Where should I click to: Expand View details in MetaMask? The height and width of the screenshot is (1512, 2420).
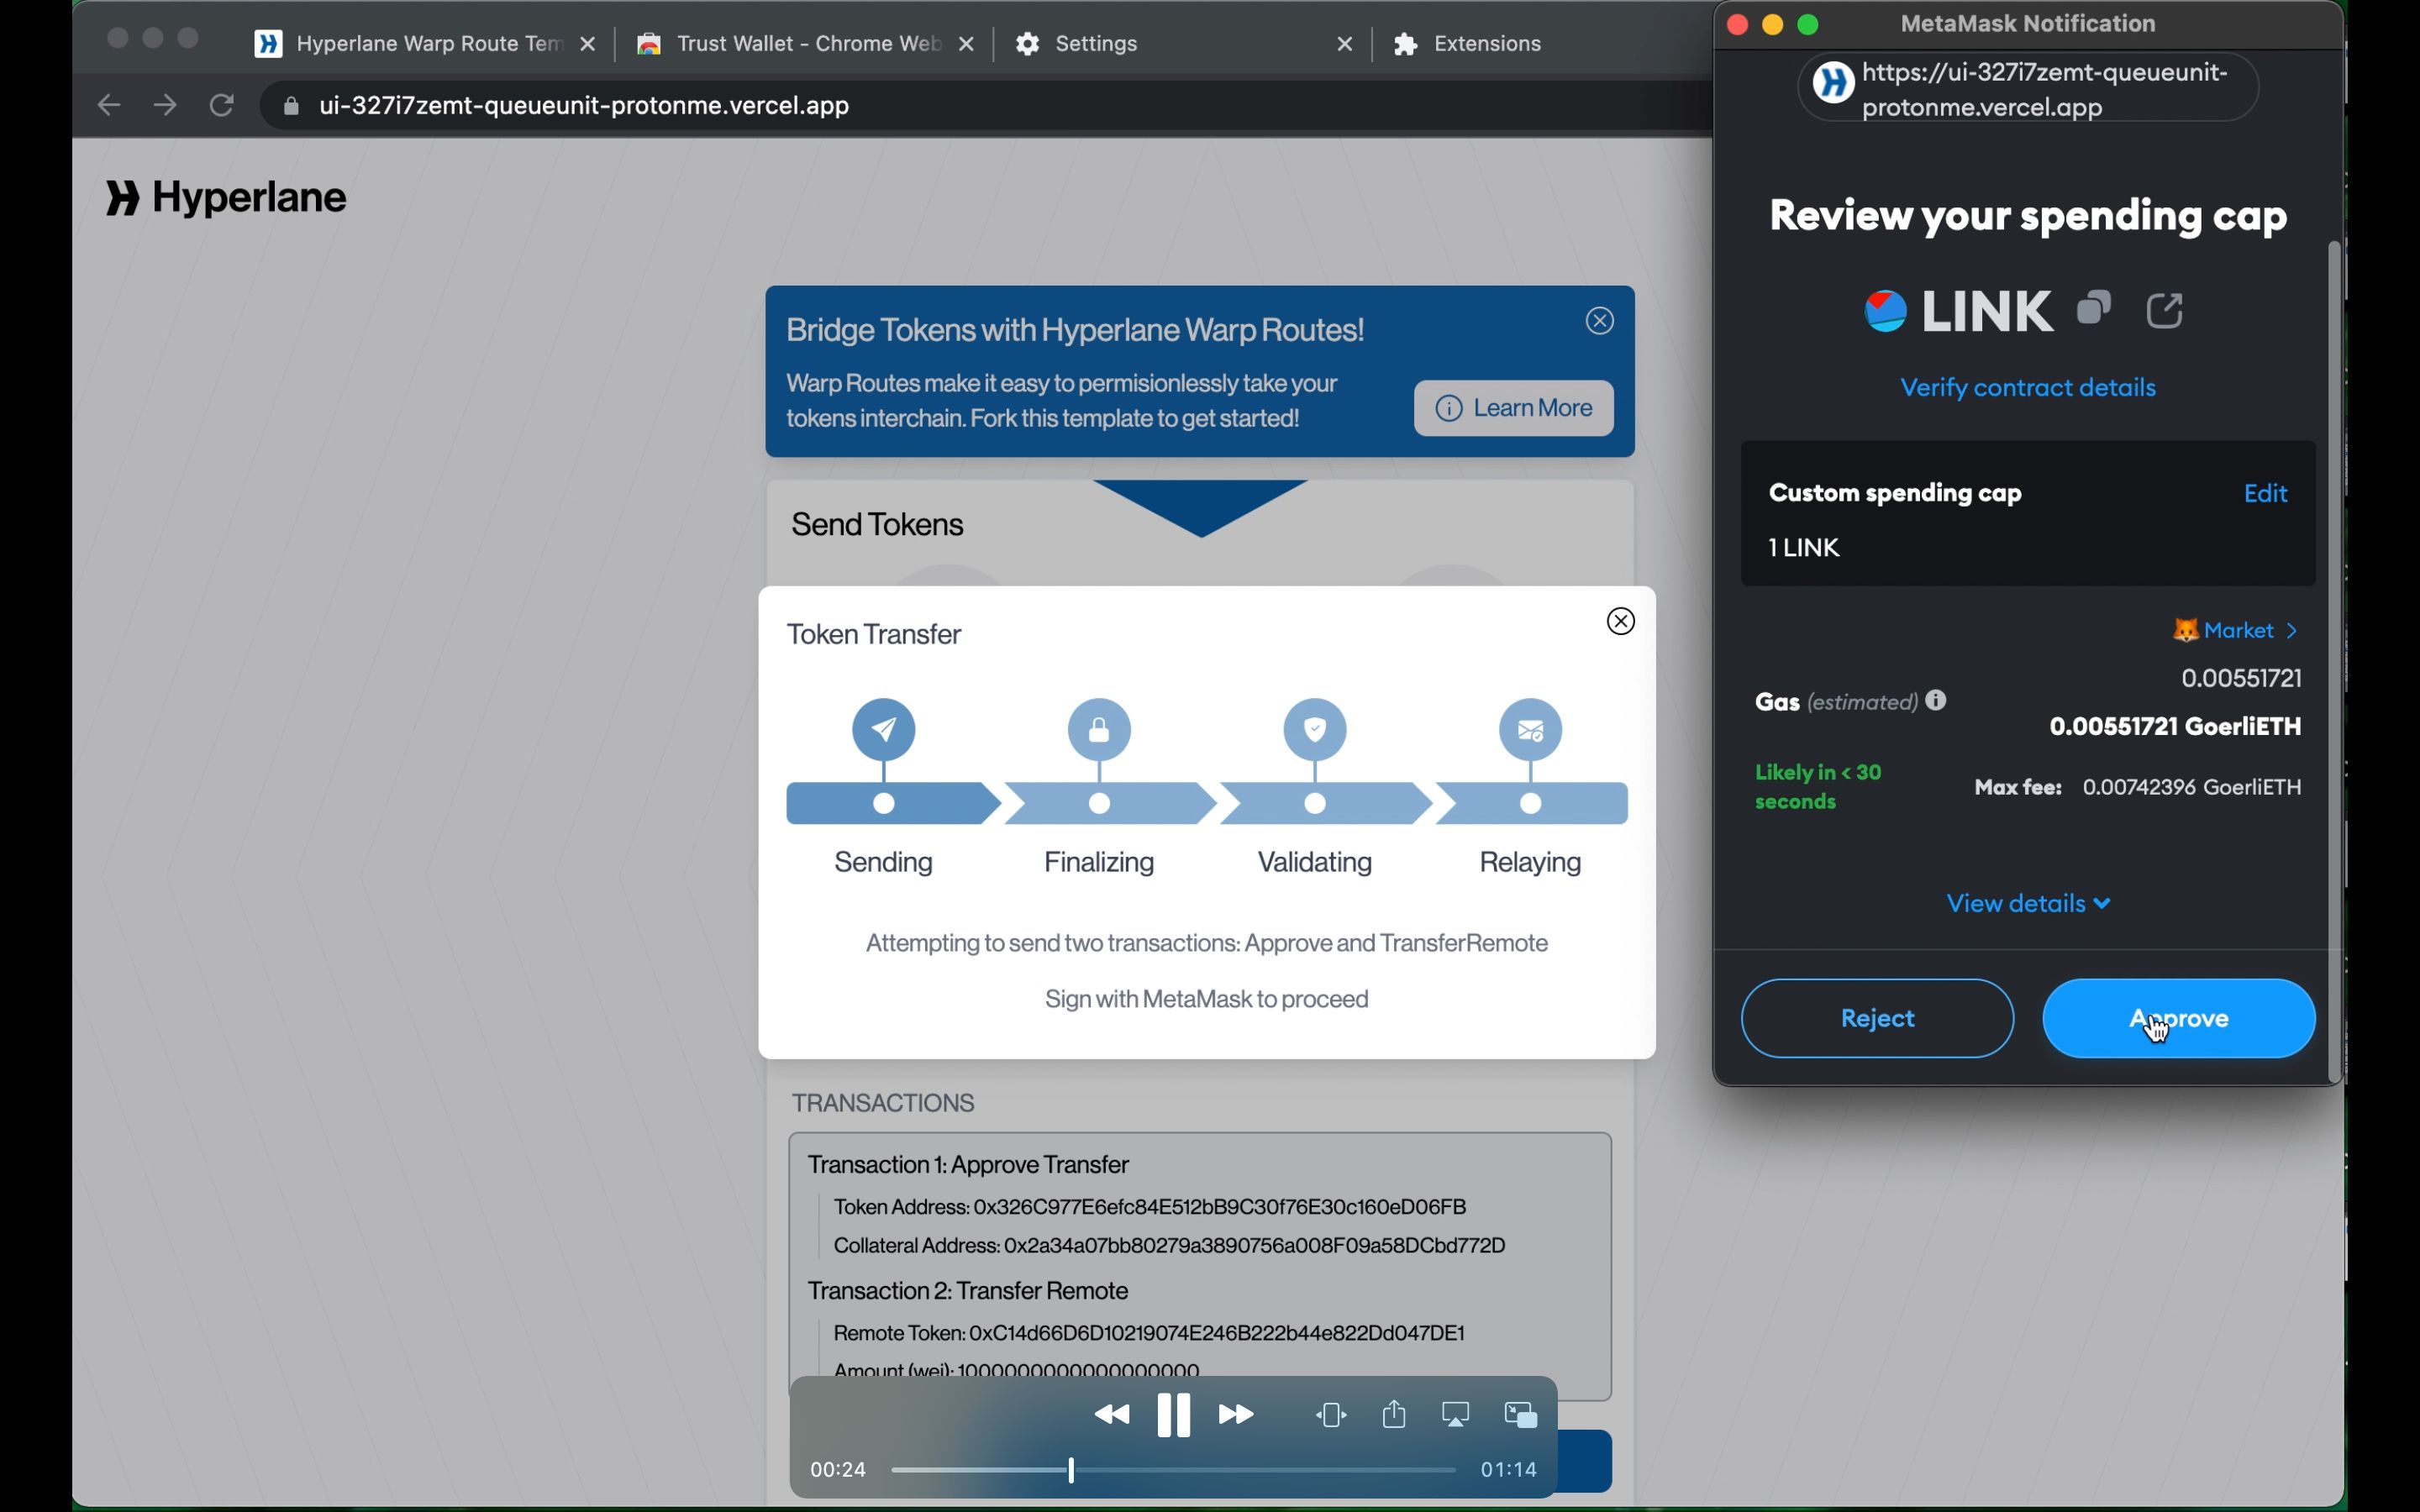tap(2028, 904)
